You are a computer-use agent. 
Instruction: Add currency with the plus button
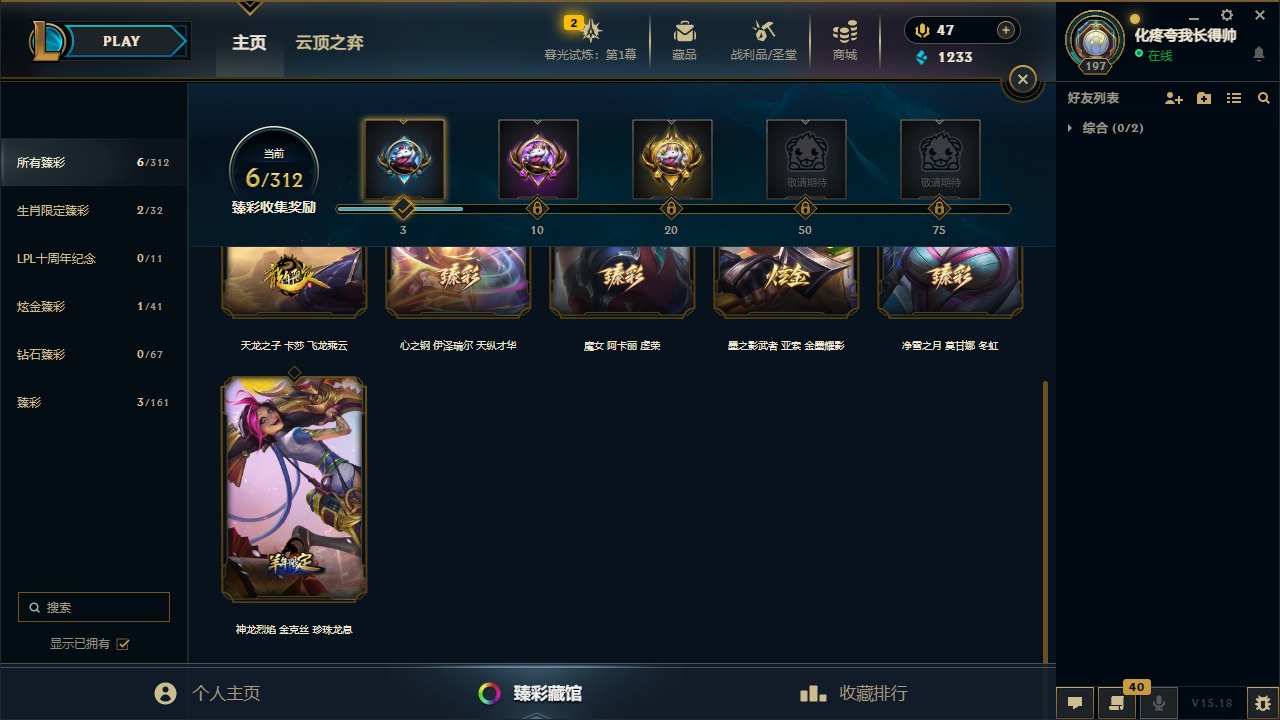coord(1006,30)
